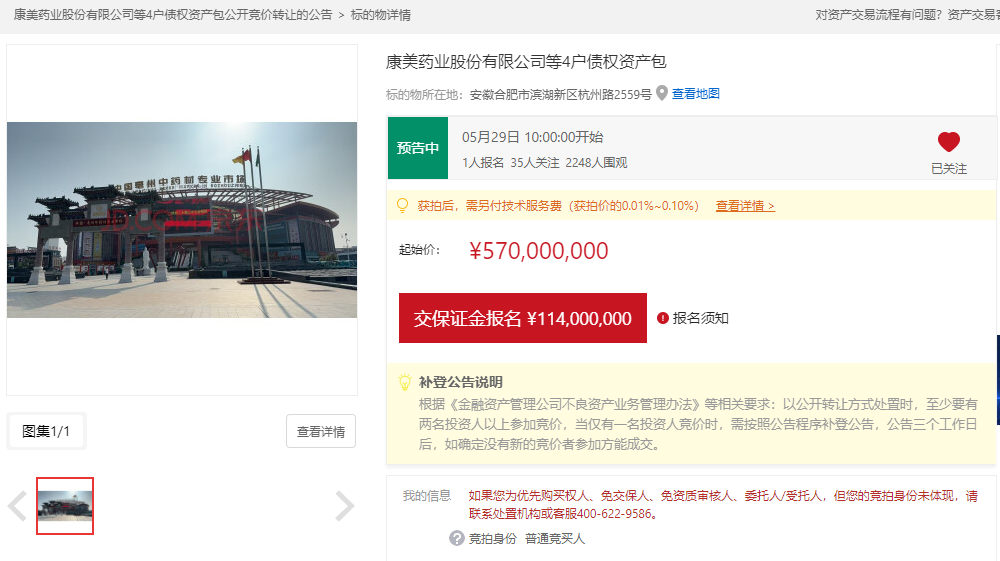
Task: Open the breadcrumb link 康美药业股份有限公司等4户债权资产包公开竞价转让的公告
Action: (173, 15)
